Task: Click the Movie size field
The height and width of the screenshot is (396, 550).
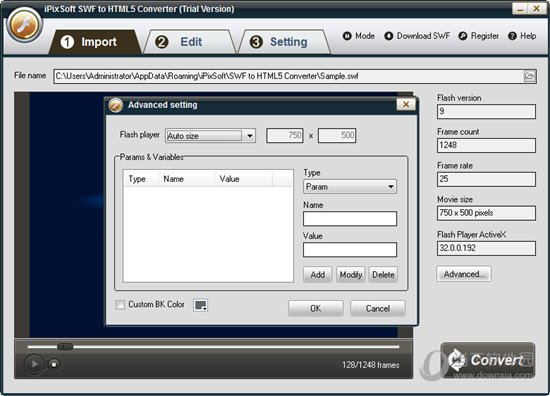Action: (x=486, y=213)
